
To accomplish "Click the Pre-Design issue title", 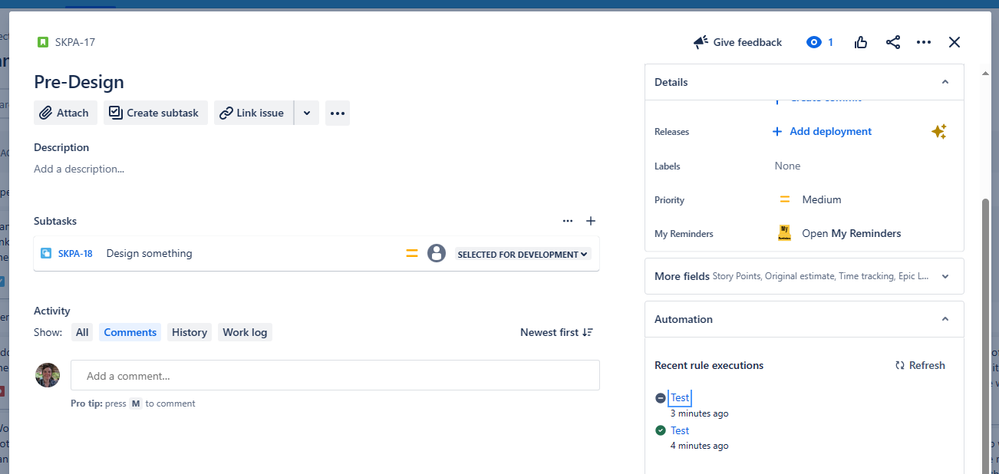I will click(x=79, y=82).
